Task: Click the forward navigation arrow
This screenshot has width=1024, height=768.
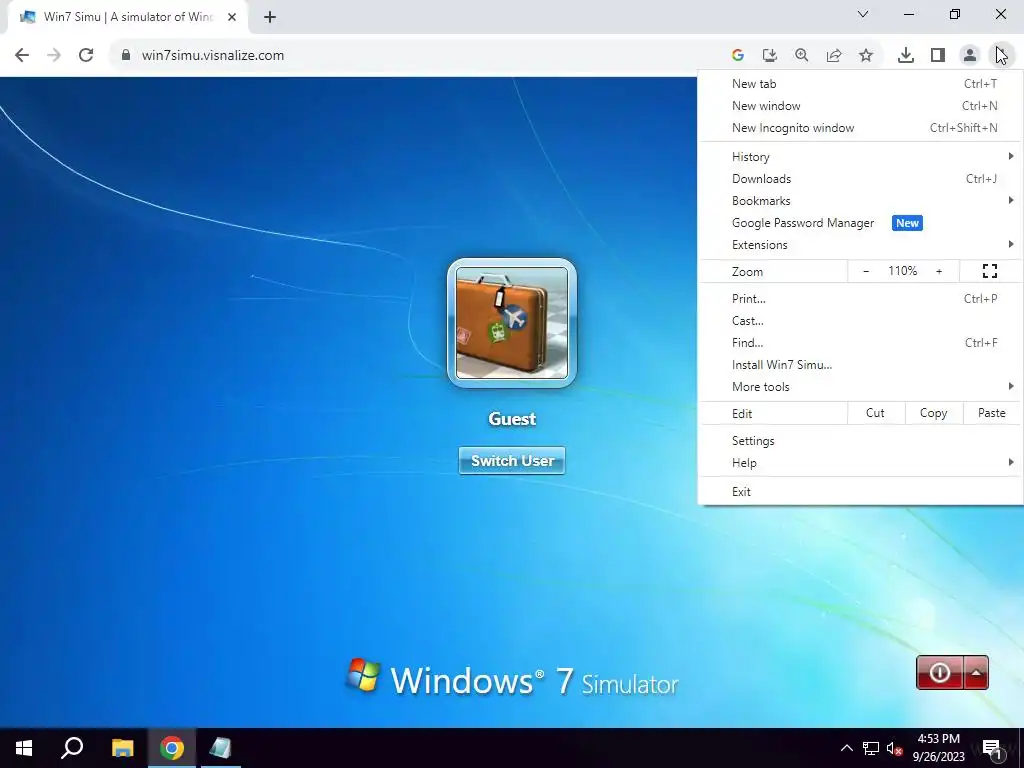Action: point(54,55)
